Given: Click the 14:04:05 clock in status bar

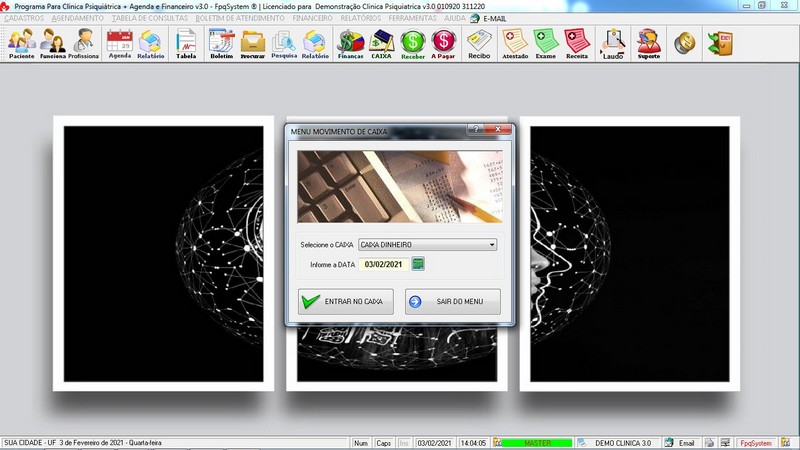Looking at the screenshot, I should coord(473,443).
